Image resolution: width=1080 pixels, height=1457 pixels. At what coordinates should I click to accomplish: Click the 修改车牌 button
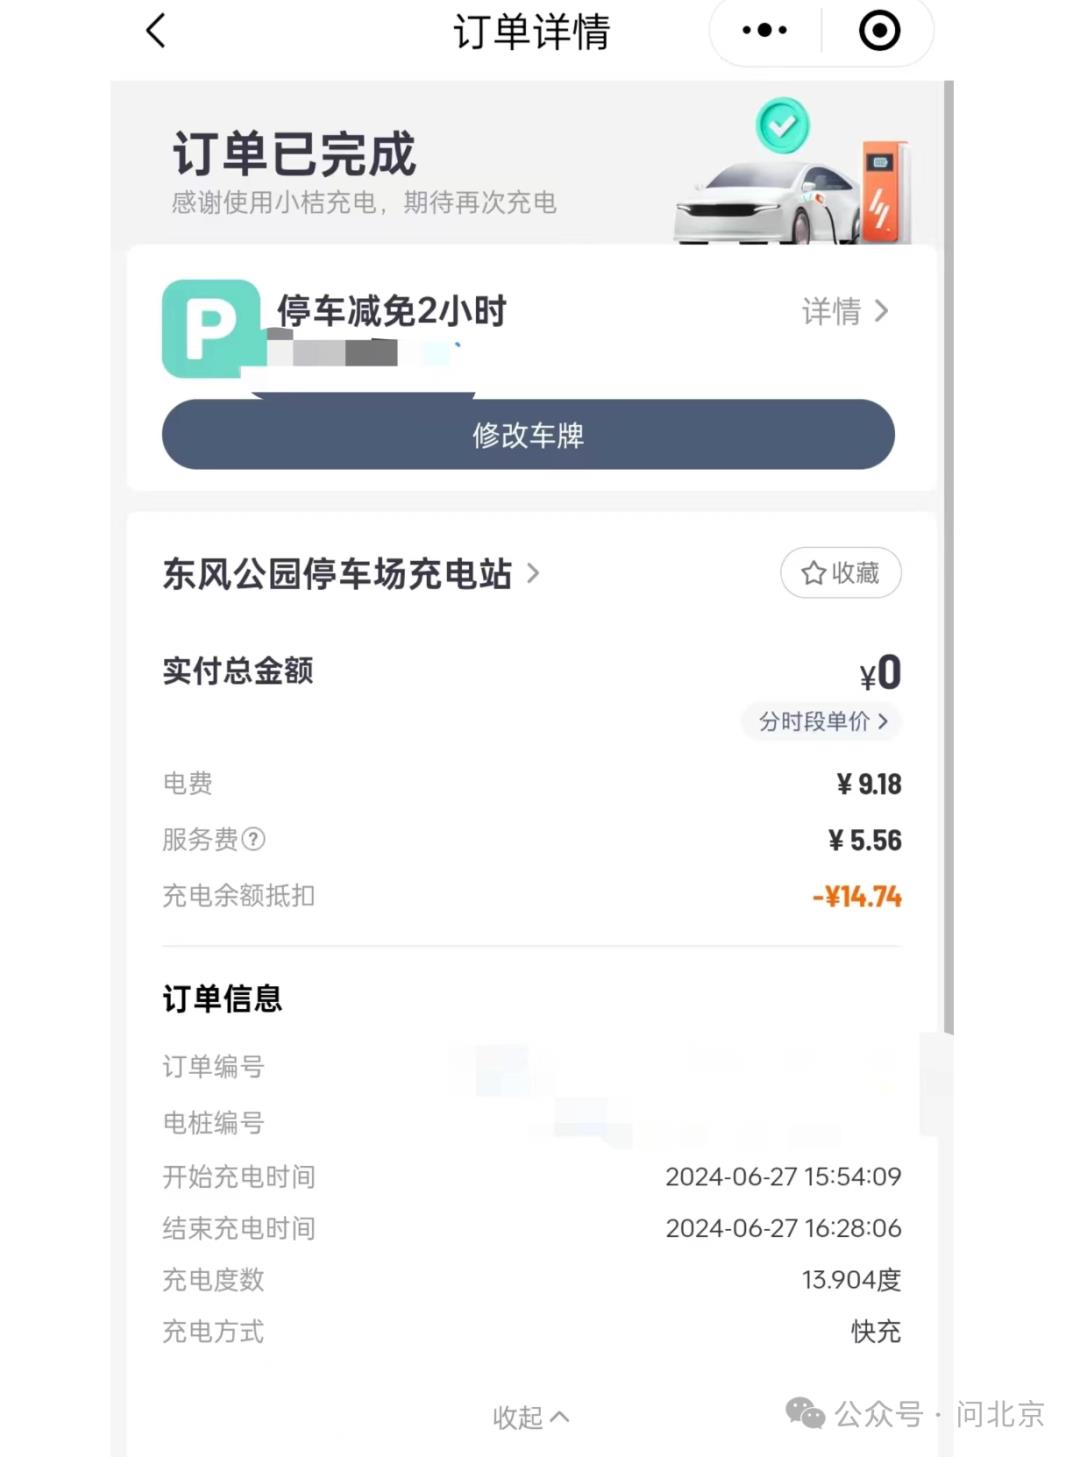click(528, 434)
